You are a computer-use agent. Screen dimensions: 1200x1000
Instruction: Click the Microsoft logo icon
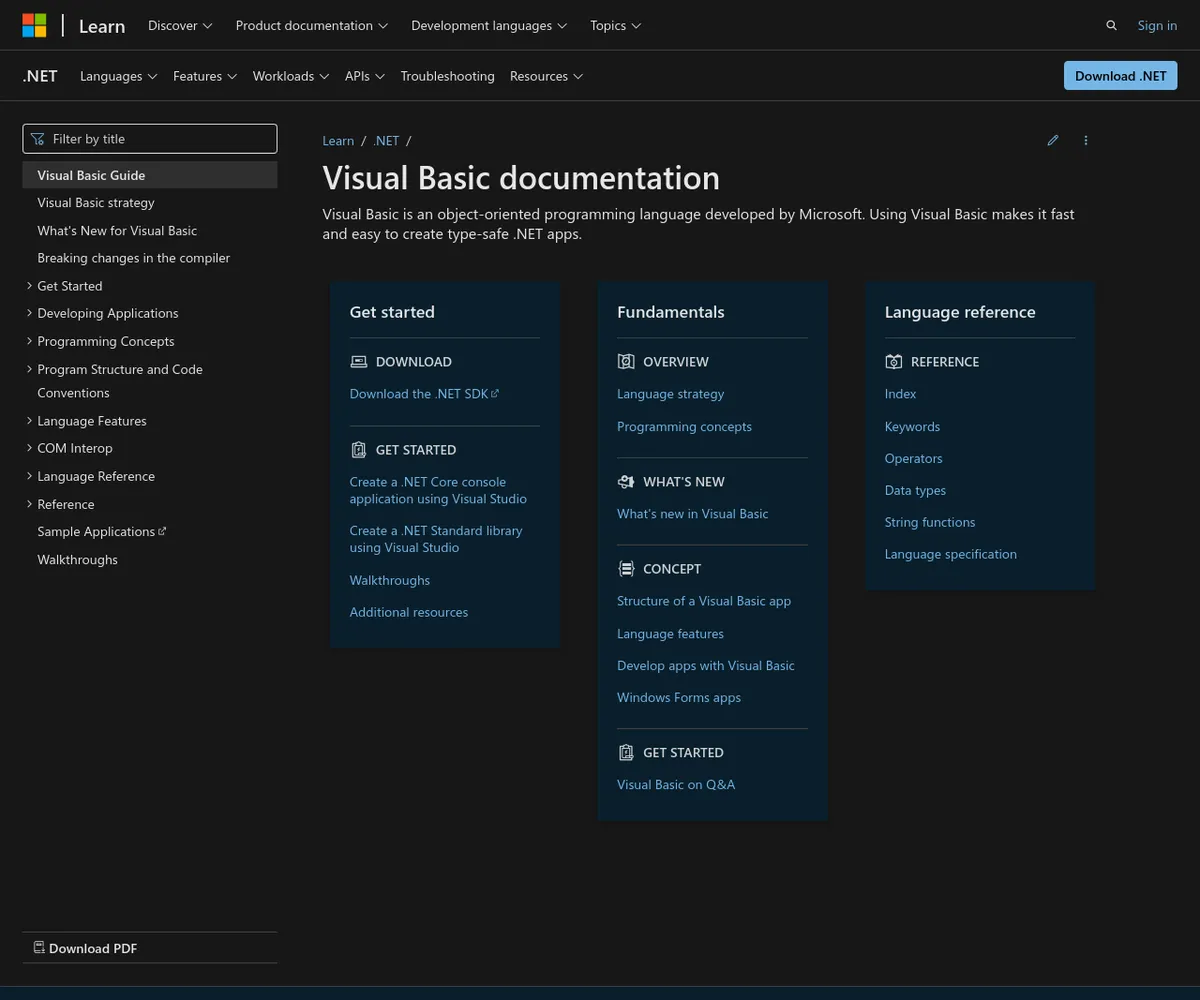pyautogui.click(x=34, y=25)
